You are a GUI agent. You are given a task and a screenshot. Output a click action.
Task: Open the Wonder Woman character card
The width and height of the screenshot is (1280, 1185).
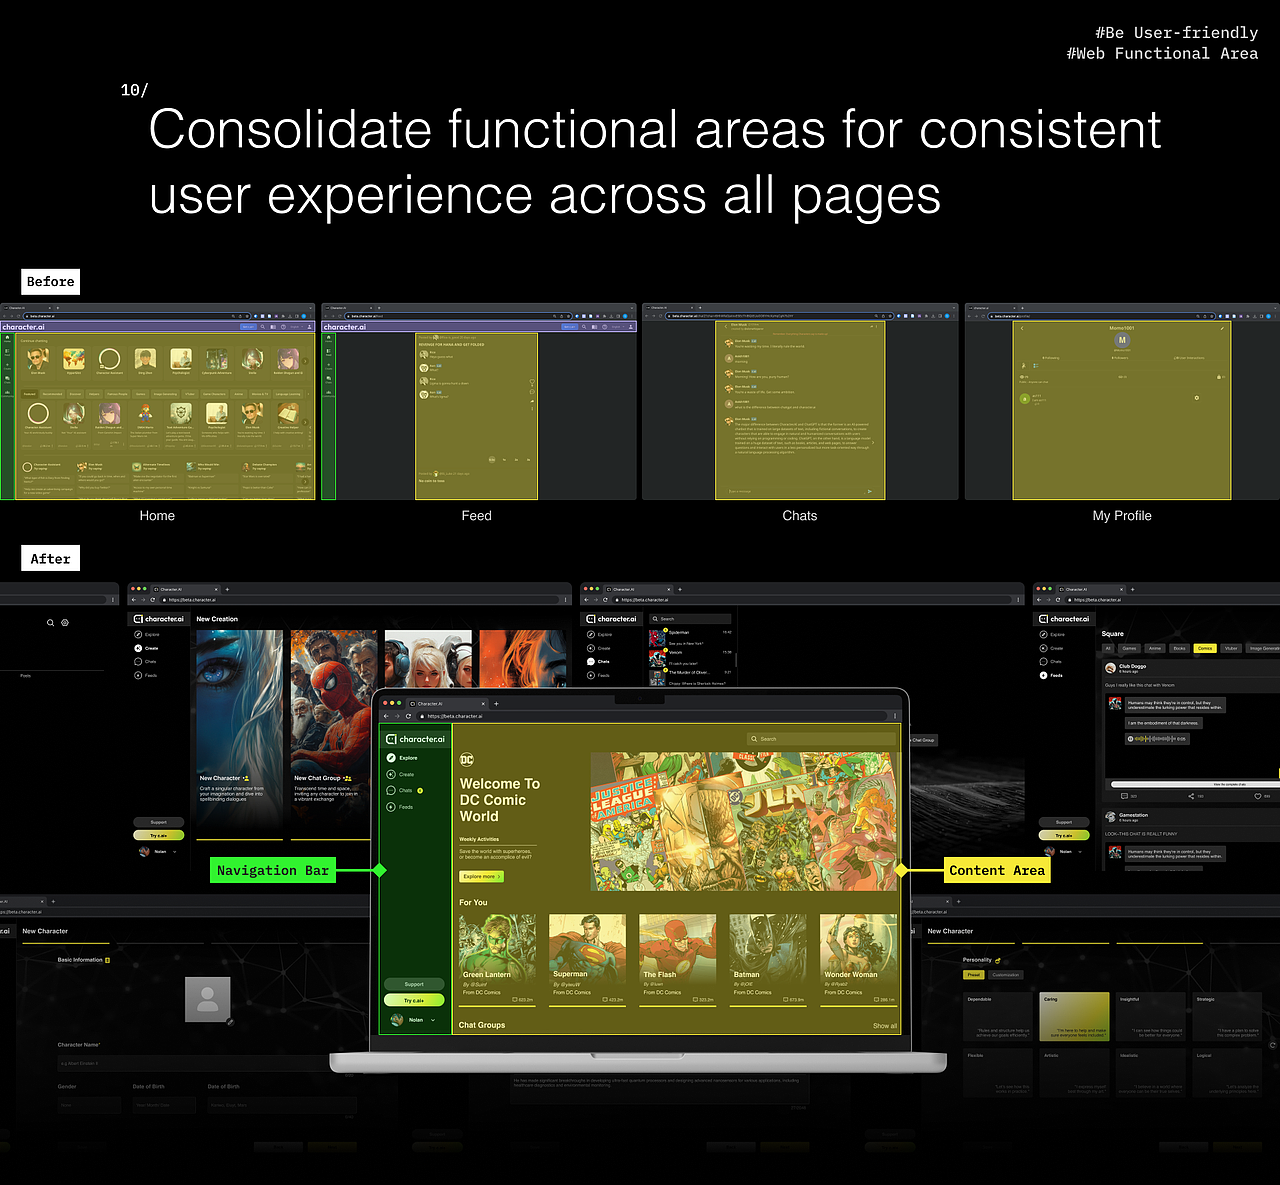tap(858, 958)
